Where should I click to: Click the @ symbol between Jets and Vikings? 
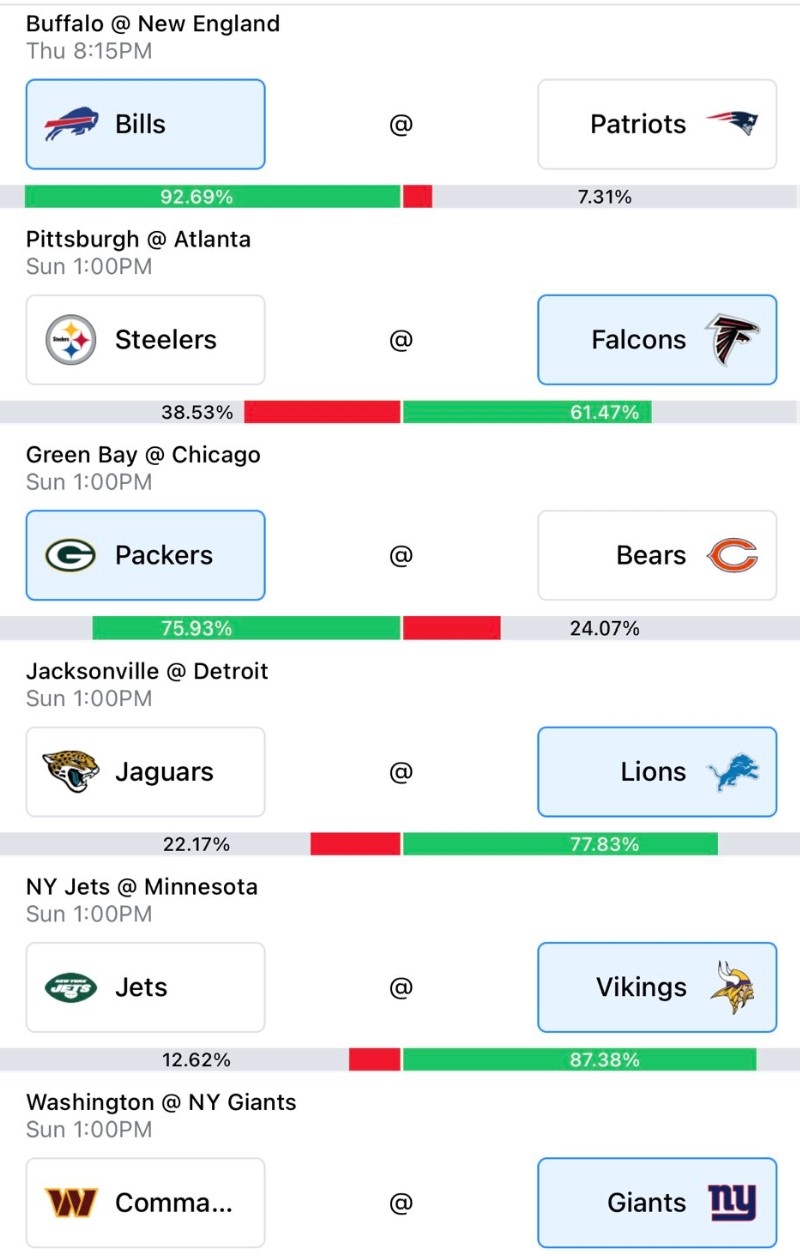pos(401,988)
